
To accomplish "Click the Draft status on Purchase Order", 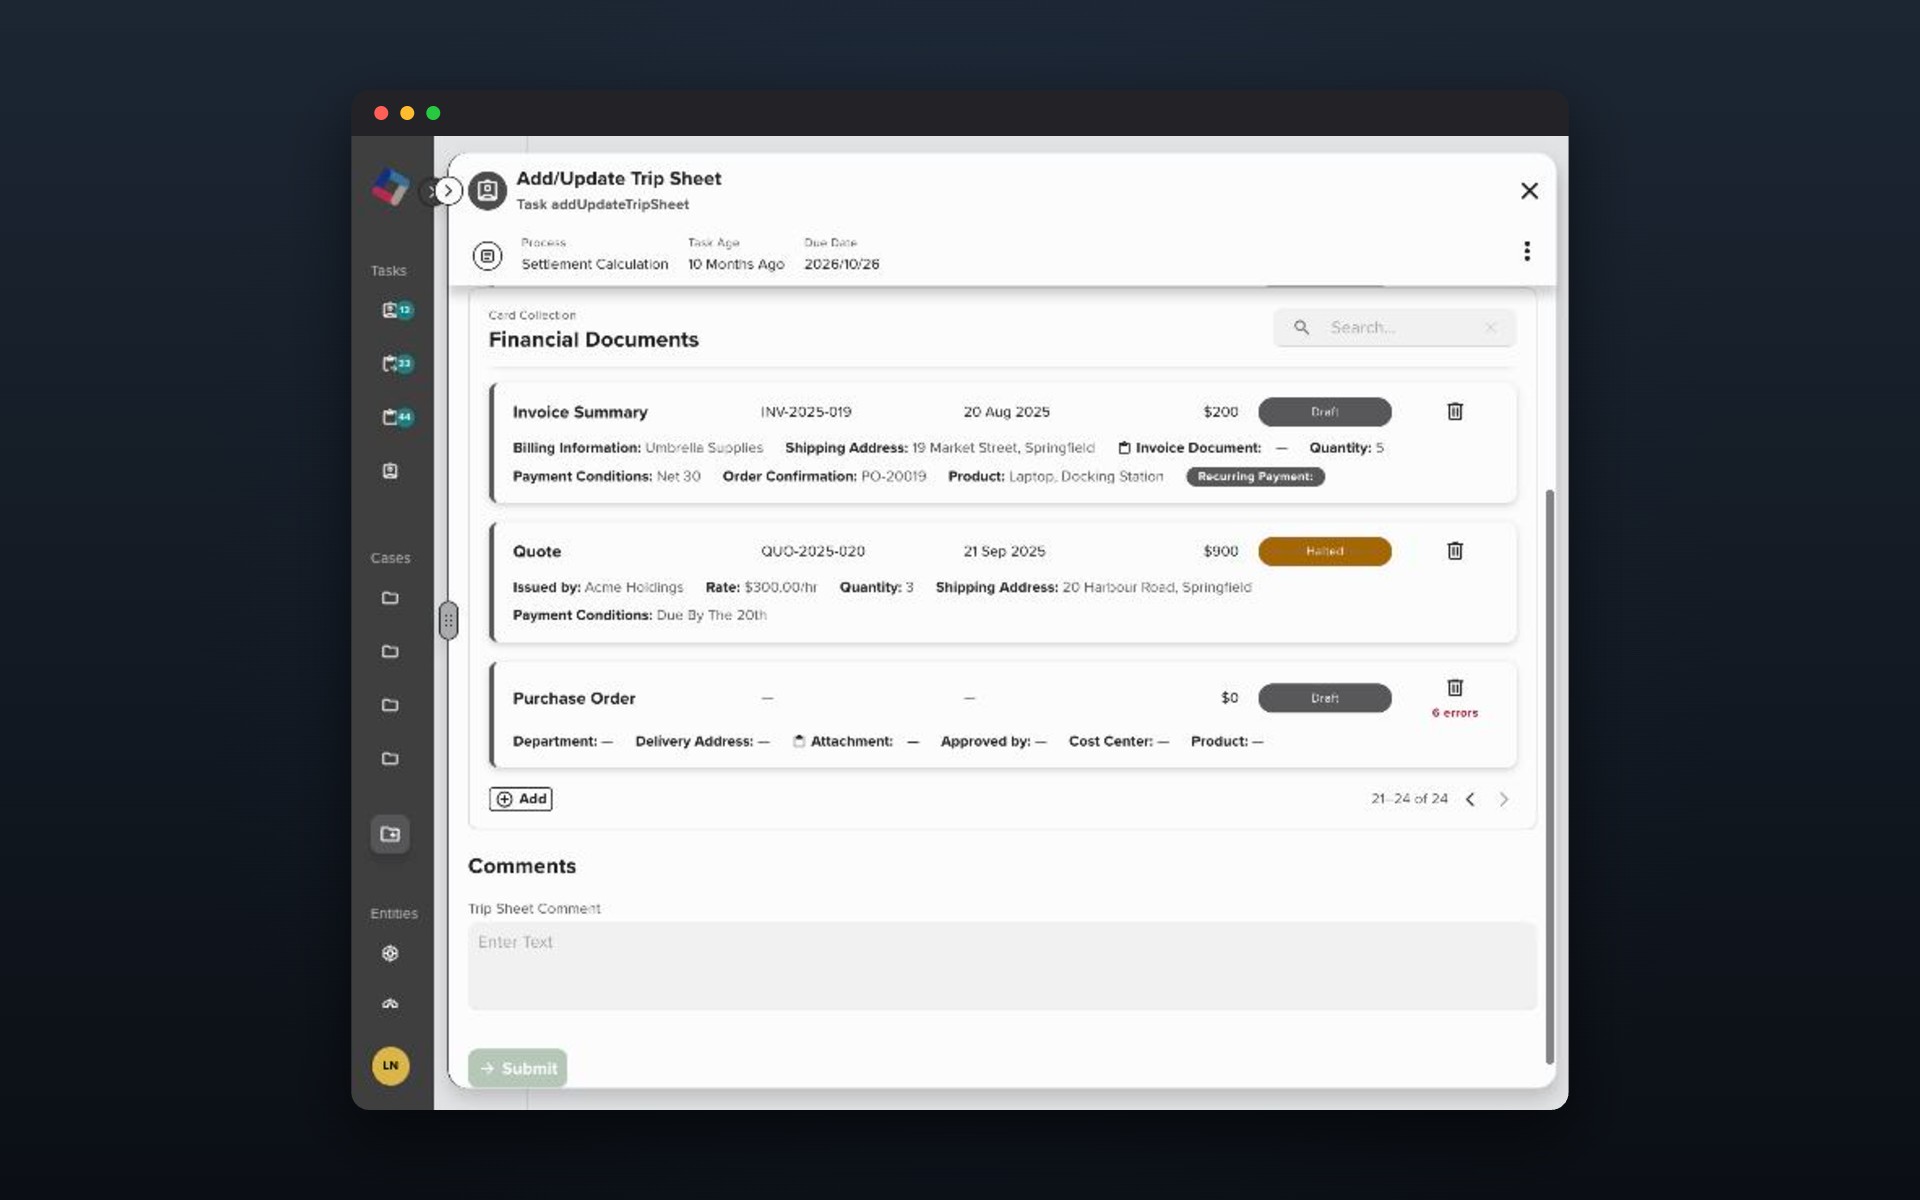I will pos(1324,698).
